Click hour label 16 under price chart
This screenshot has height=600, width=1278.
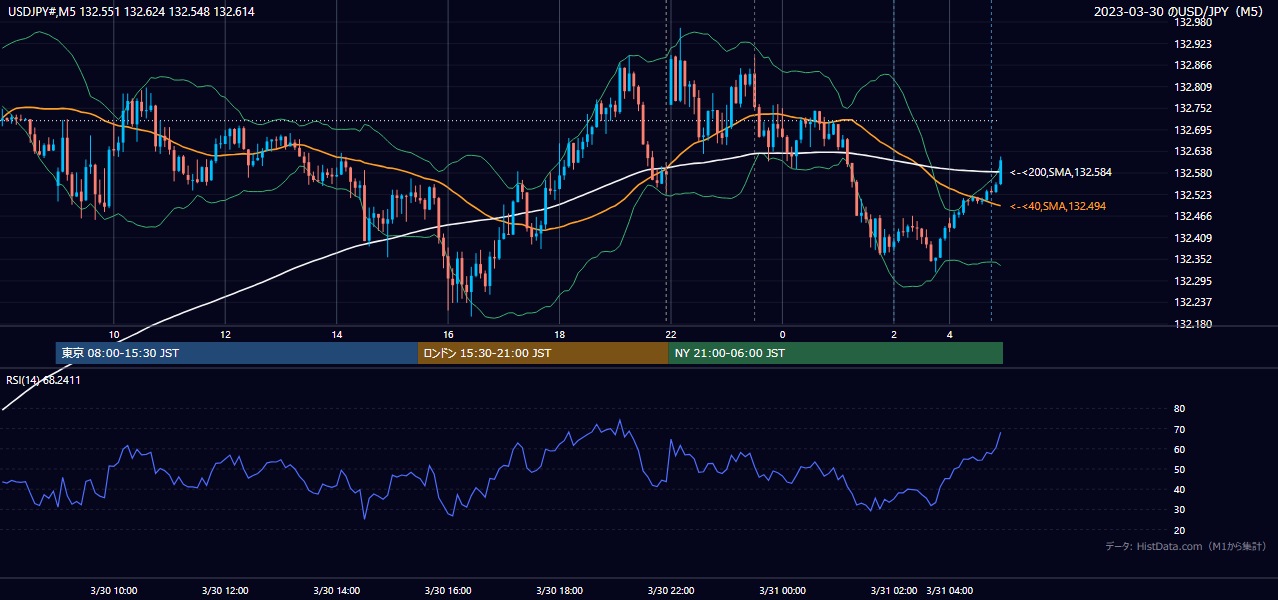448,334
